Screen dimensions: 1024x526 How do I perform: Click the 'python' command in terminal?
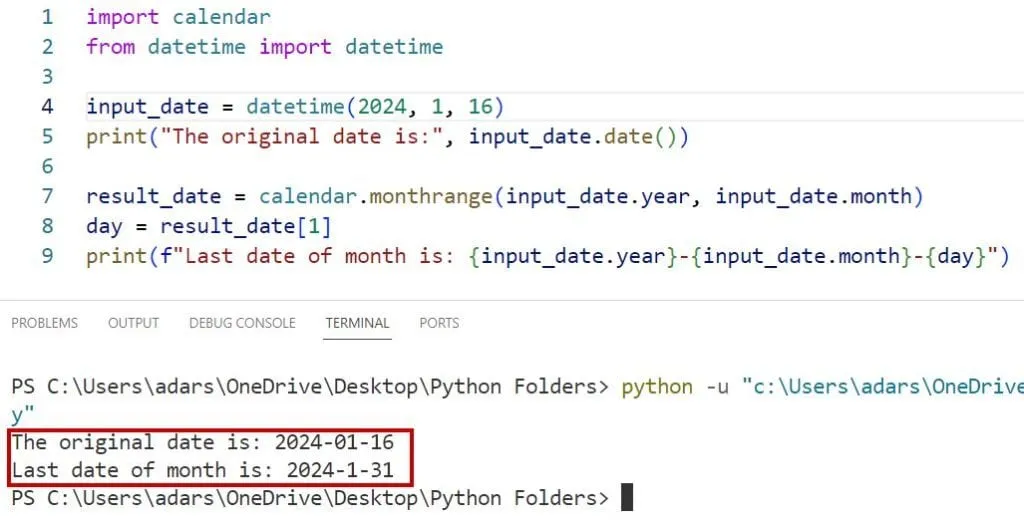point(658,386)
